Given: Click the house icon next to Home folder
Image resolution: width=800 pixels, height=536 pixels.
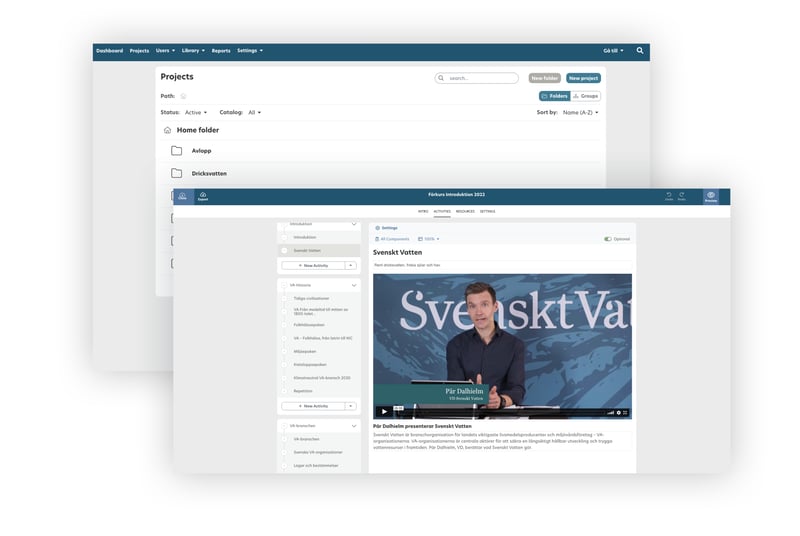Looking at the screenshot, I should (x=167, y=131).
